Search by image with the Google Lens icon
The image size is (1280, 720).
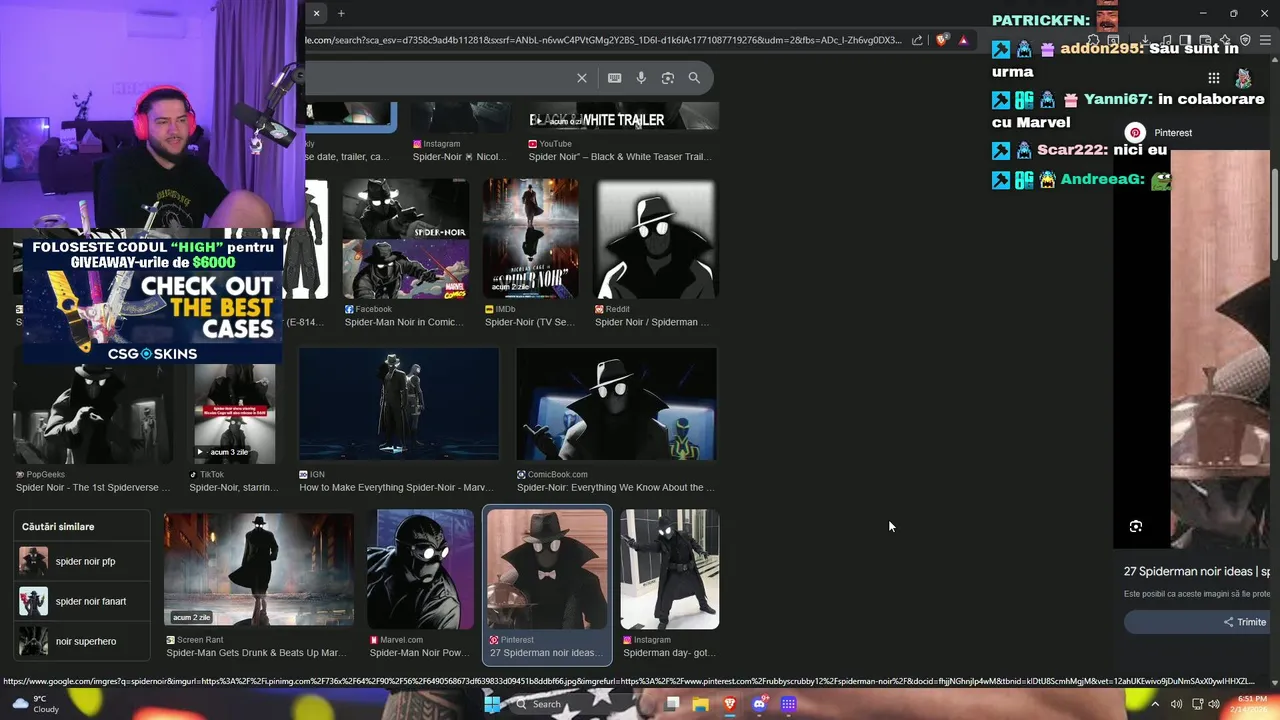[x=667, y=78]
